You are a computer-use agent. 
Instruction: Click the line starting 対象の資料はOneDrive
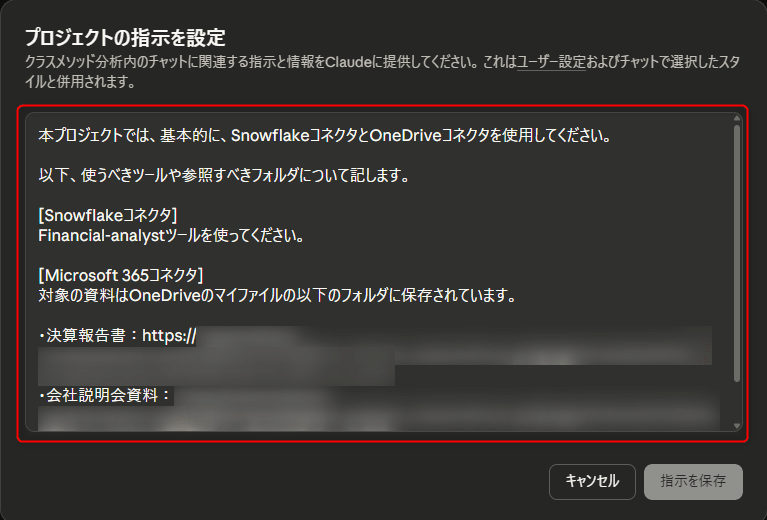277,295
